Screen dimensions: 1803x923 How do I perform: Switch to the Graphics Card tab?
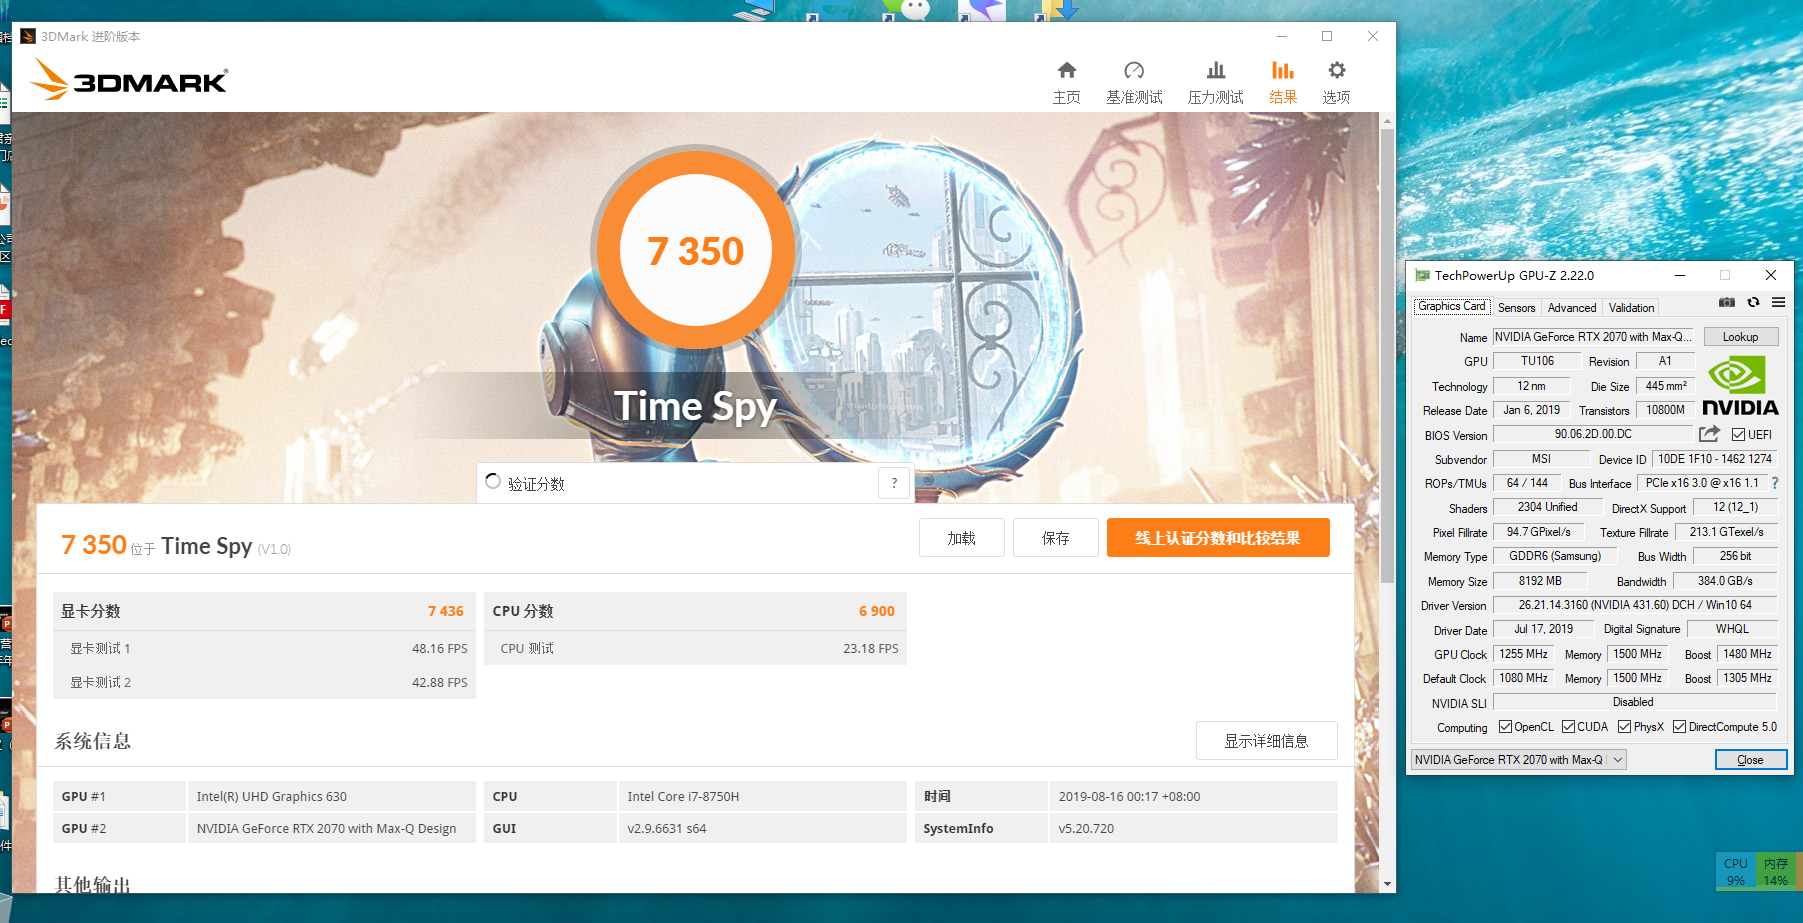(x=1452, y=307)
